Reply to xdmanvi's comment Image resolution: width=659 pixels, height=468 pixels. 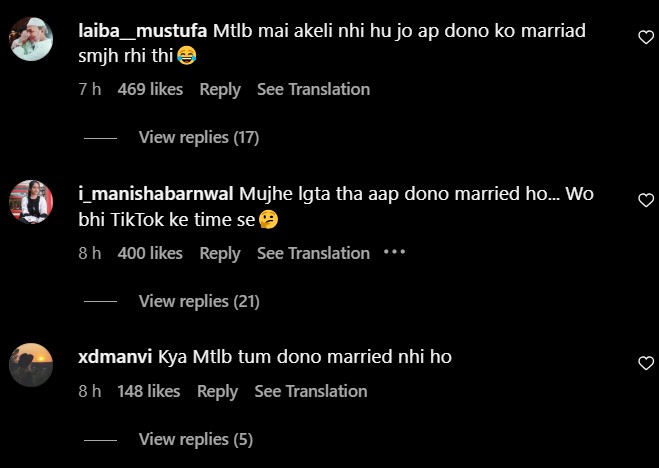click(x=217, y=391)
